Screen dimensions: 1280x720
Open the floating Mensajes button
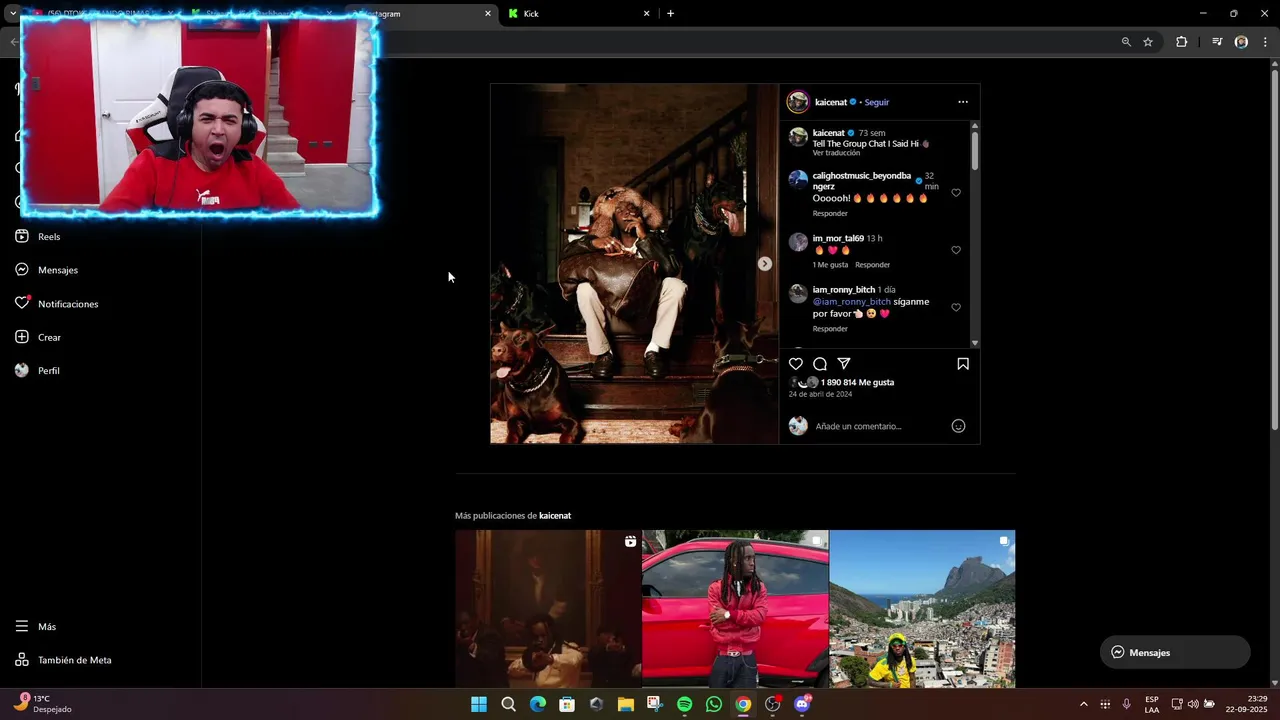click(x=1175, y=652)
